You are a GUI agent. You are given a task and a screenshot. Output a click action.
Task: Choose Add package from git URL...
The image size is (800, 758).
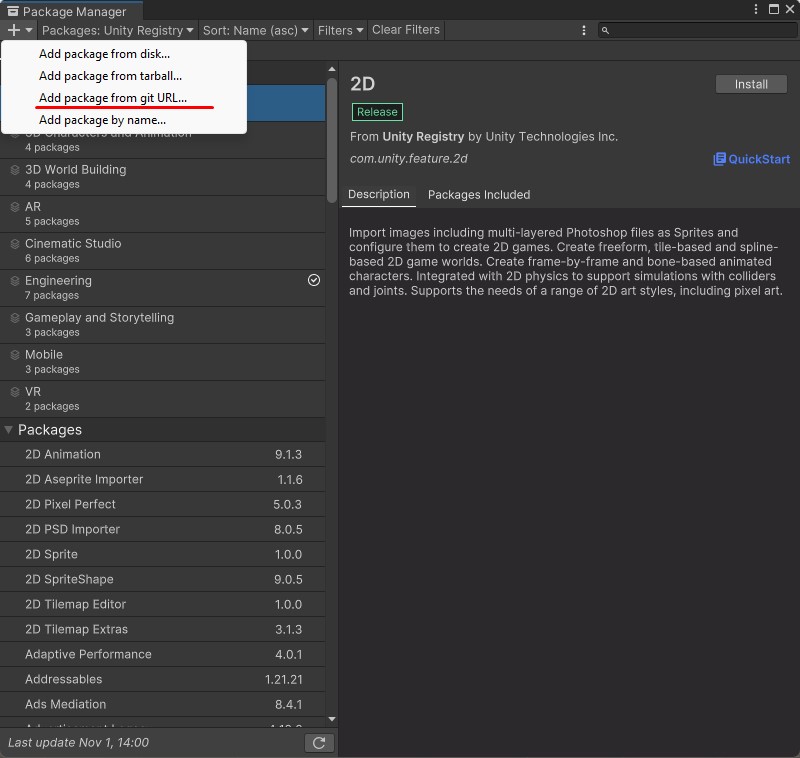pyautogui.click(x=124, y=97)
